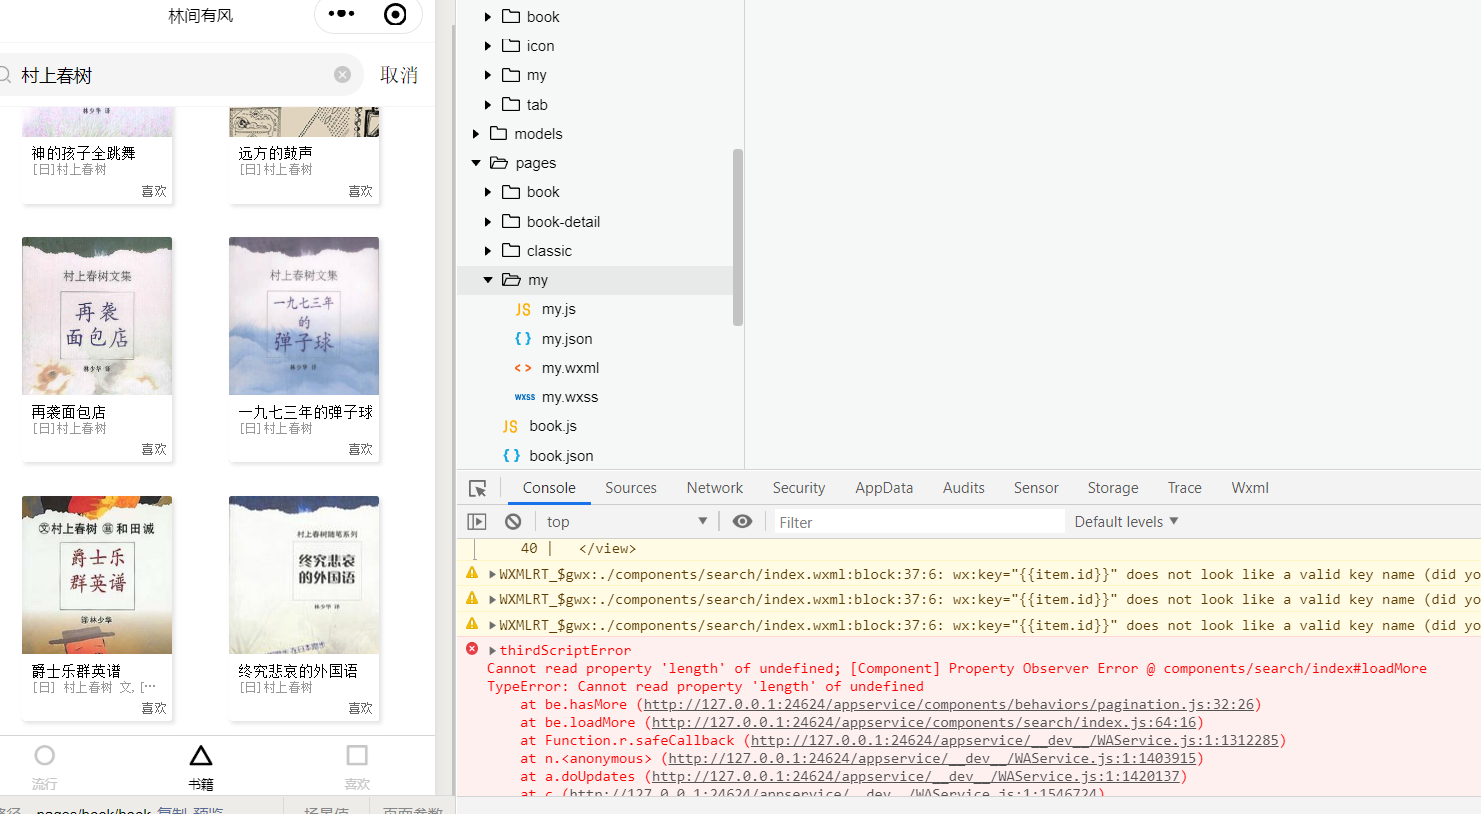Click 喜欢 under 终究悲哀的外国语
This screenshot has width=1481, height=814.
click(x=360, y=708)
